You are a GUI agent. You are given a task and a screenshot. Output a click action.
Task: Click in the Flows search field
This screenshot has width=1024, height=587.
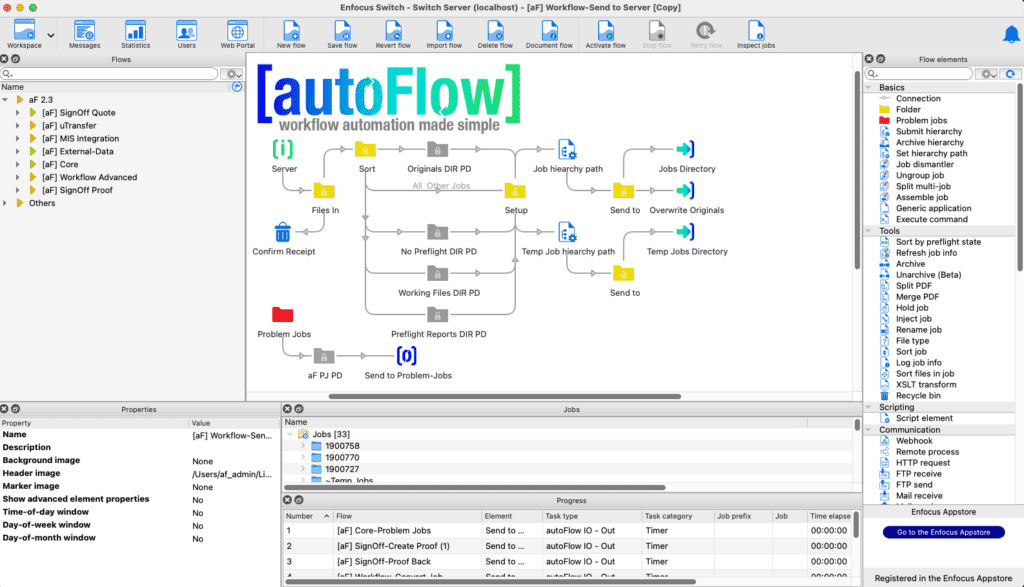click(109, 74)
